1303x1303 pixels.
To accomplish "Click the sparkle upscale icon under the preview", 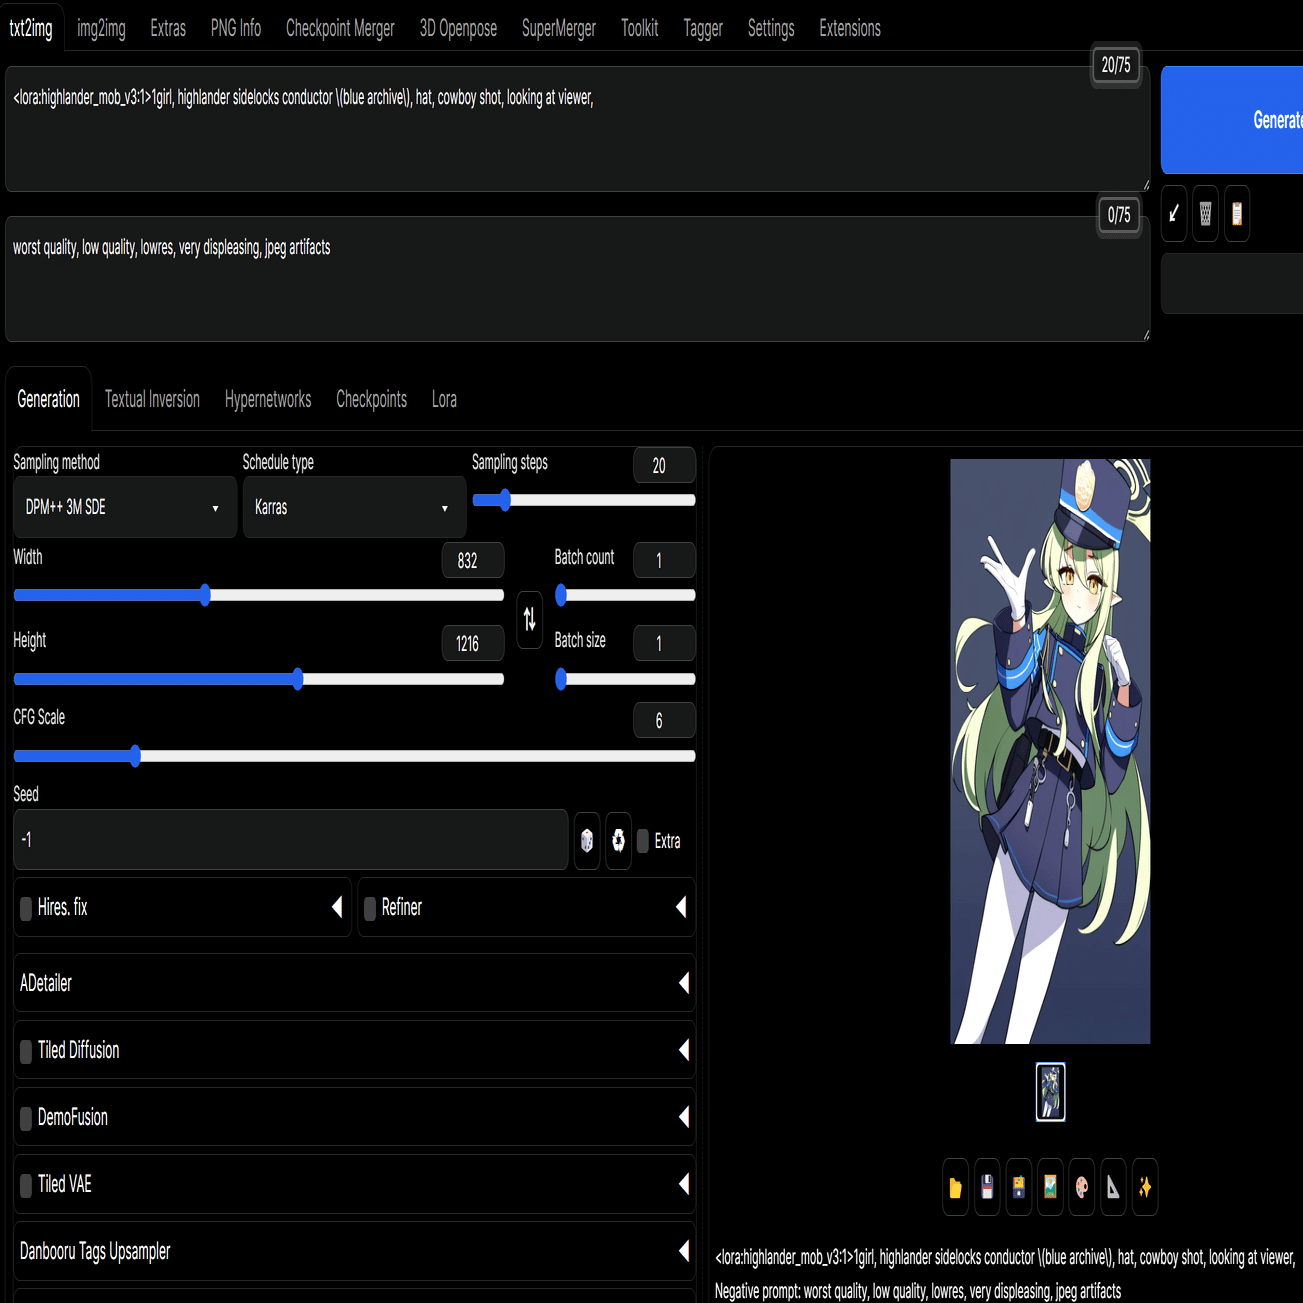I will pos(1145,1187).
